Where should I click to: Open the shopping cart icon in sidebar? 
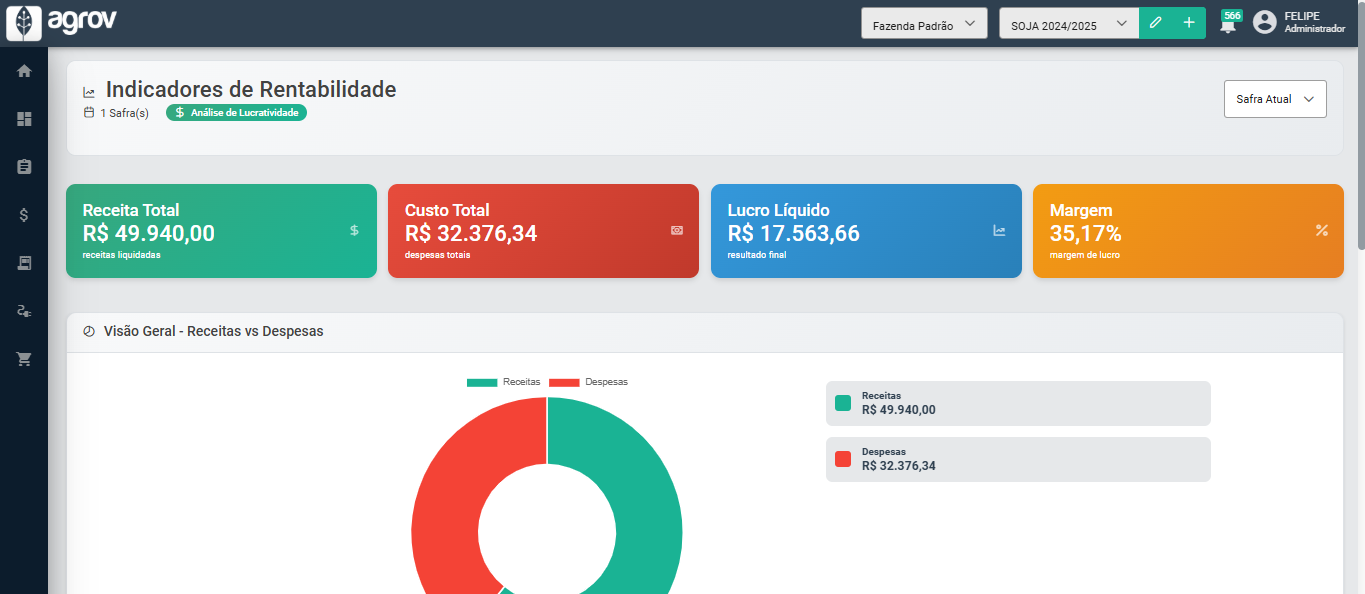click(x=24, y=359)
